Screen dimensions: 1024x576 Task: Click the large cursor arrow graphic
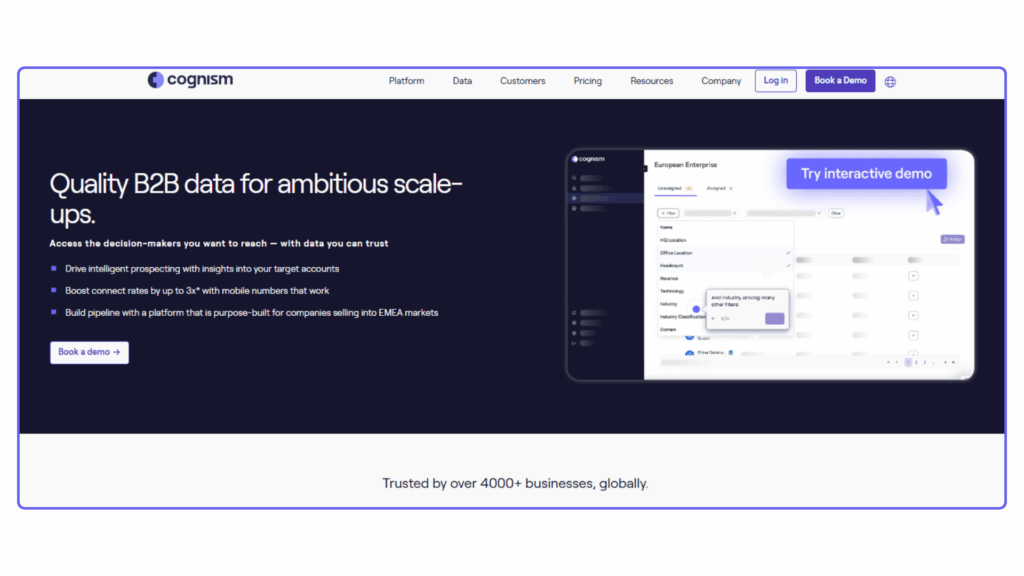[x=933, y=203]
